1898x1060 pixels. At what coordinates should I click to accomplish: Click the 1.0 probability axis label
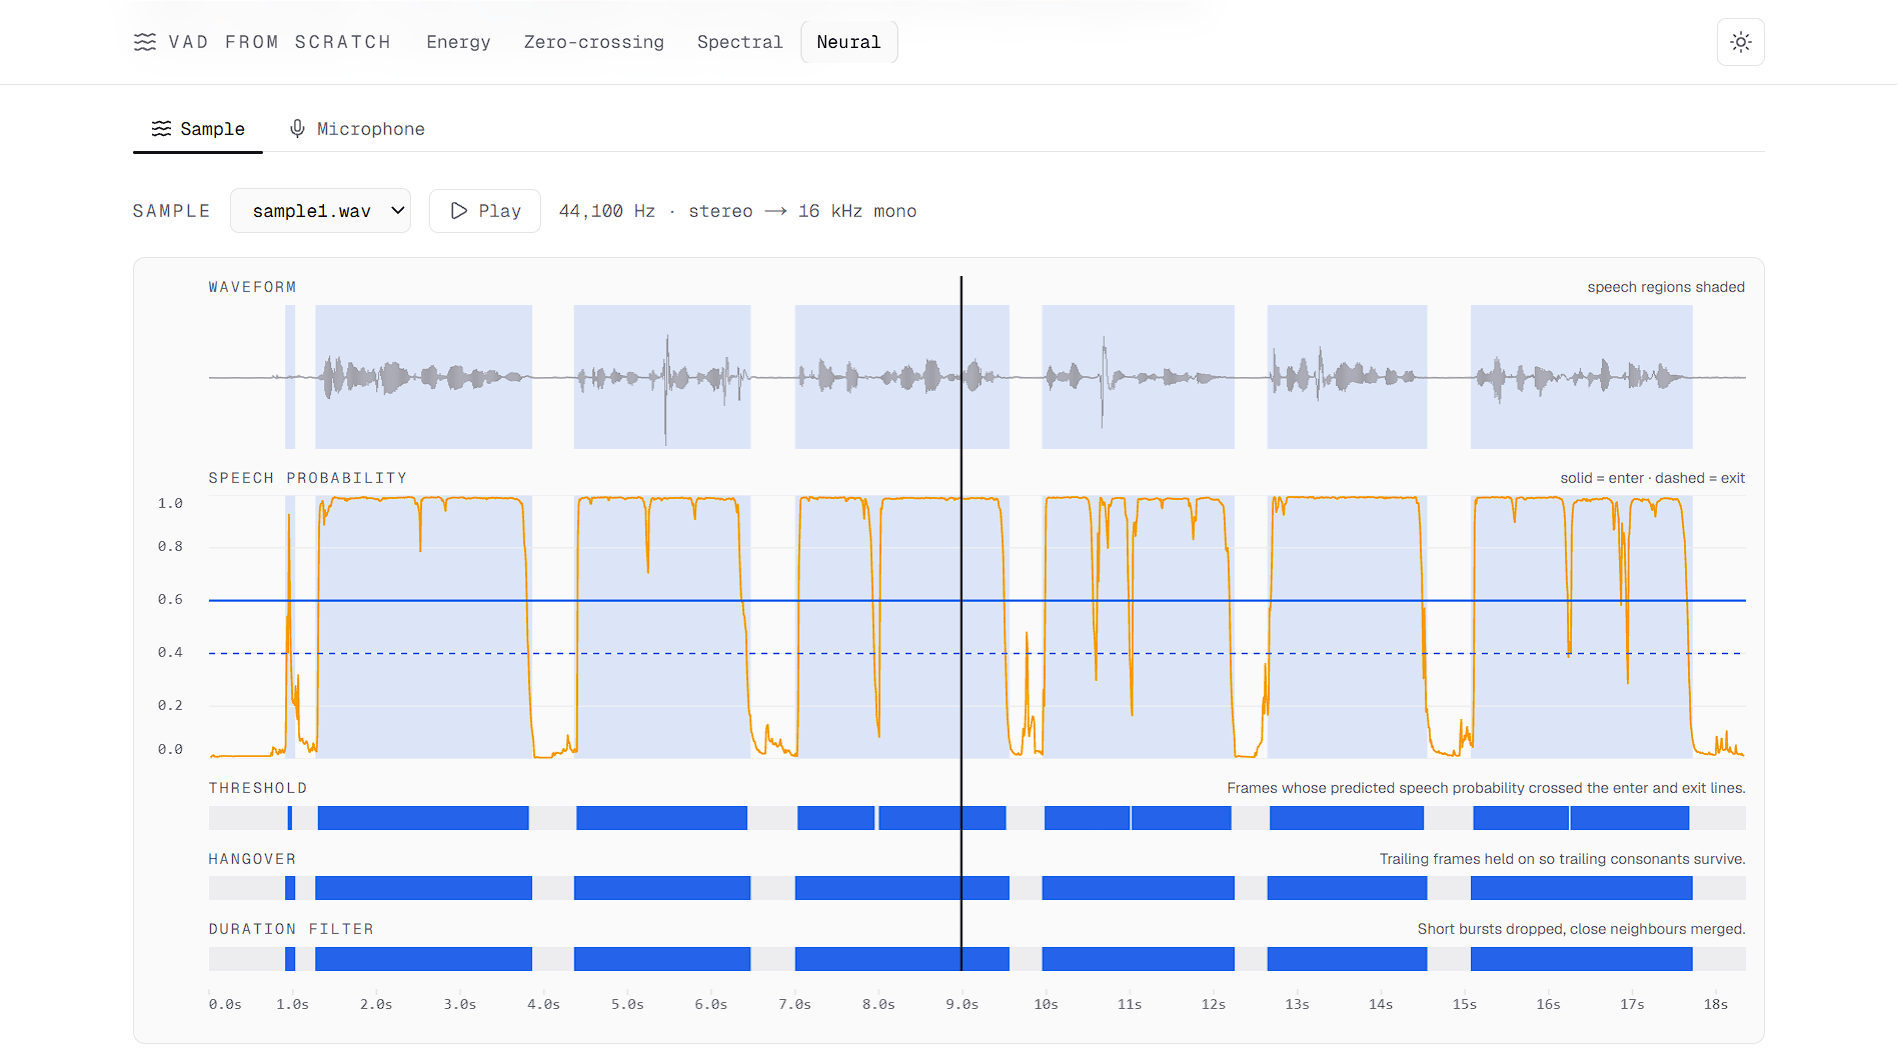[x=170, y=503]
